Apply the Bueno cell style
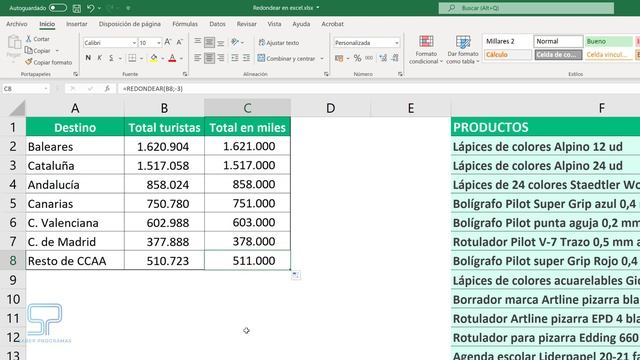 (x=609, y=41)
